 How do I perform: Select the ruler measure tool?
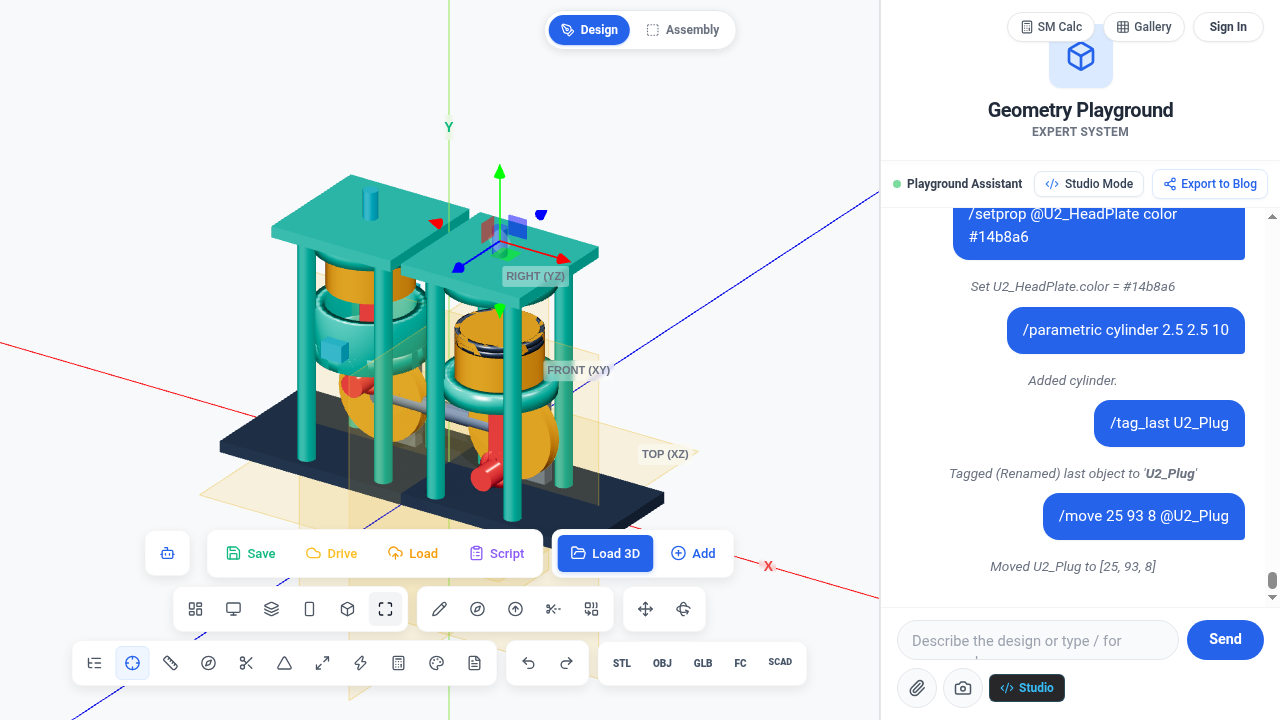point(171,663)
